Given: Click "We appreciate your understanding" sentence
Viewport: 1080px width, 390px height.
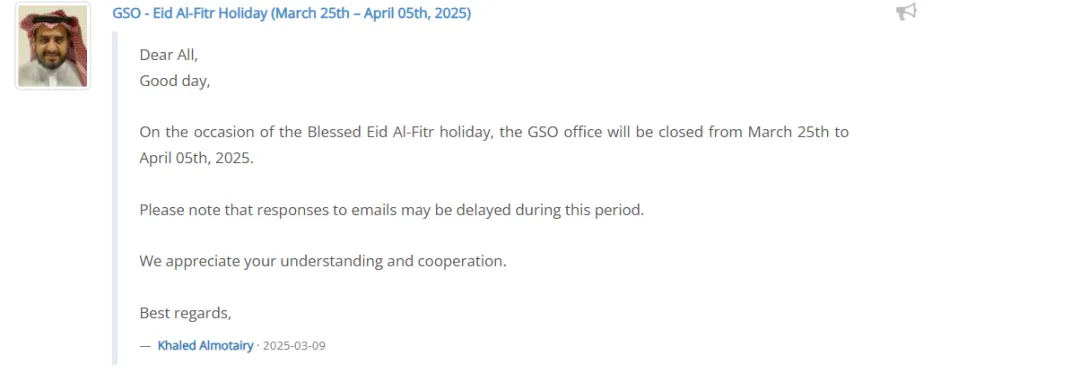Looking at the screenshot, I should tap(322, 261).
